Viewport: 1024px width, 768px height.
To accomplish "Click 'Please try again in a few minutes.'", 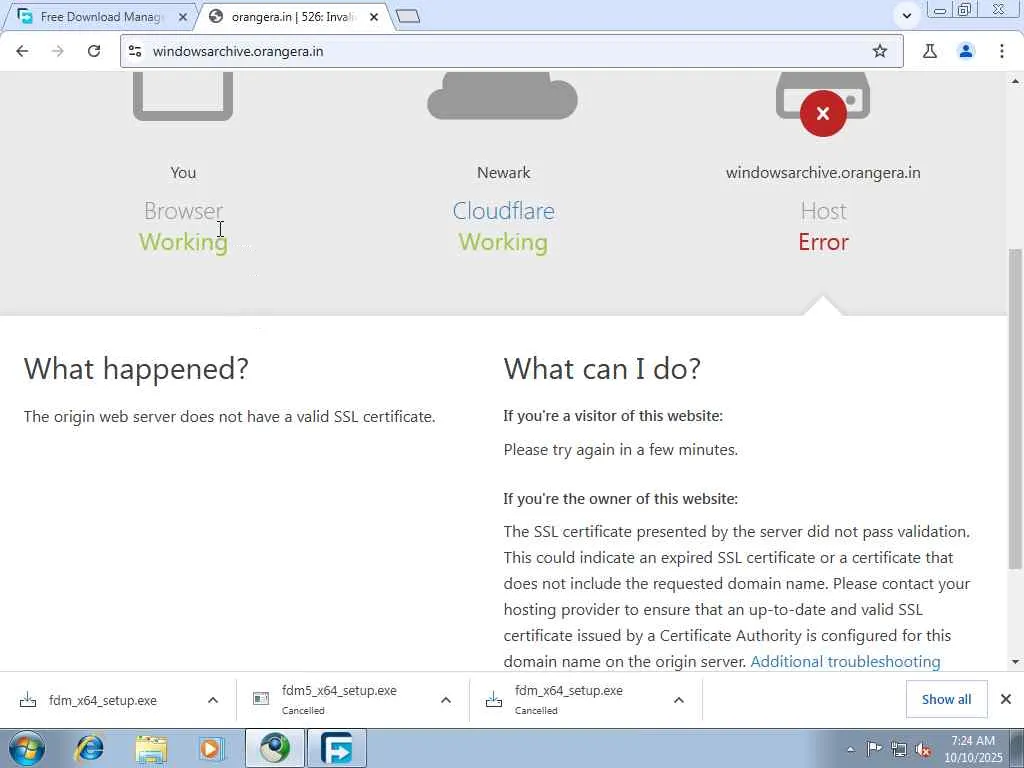I will [620, 450].
